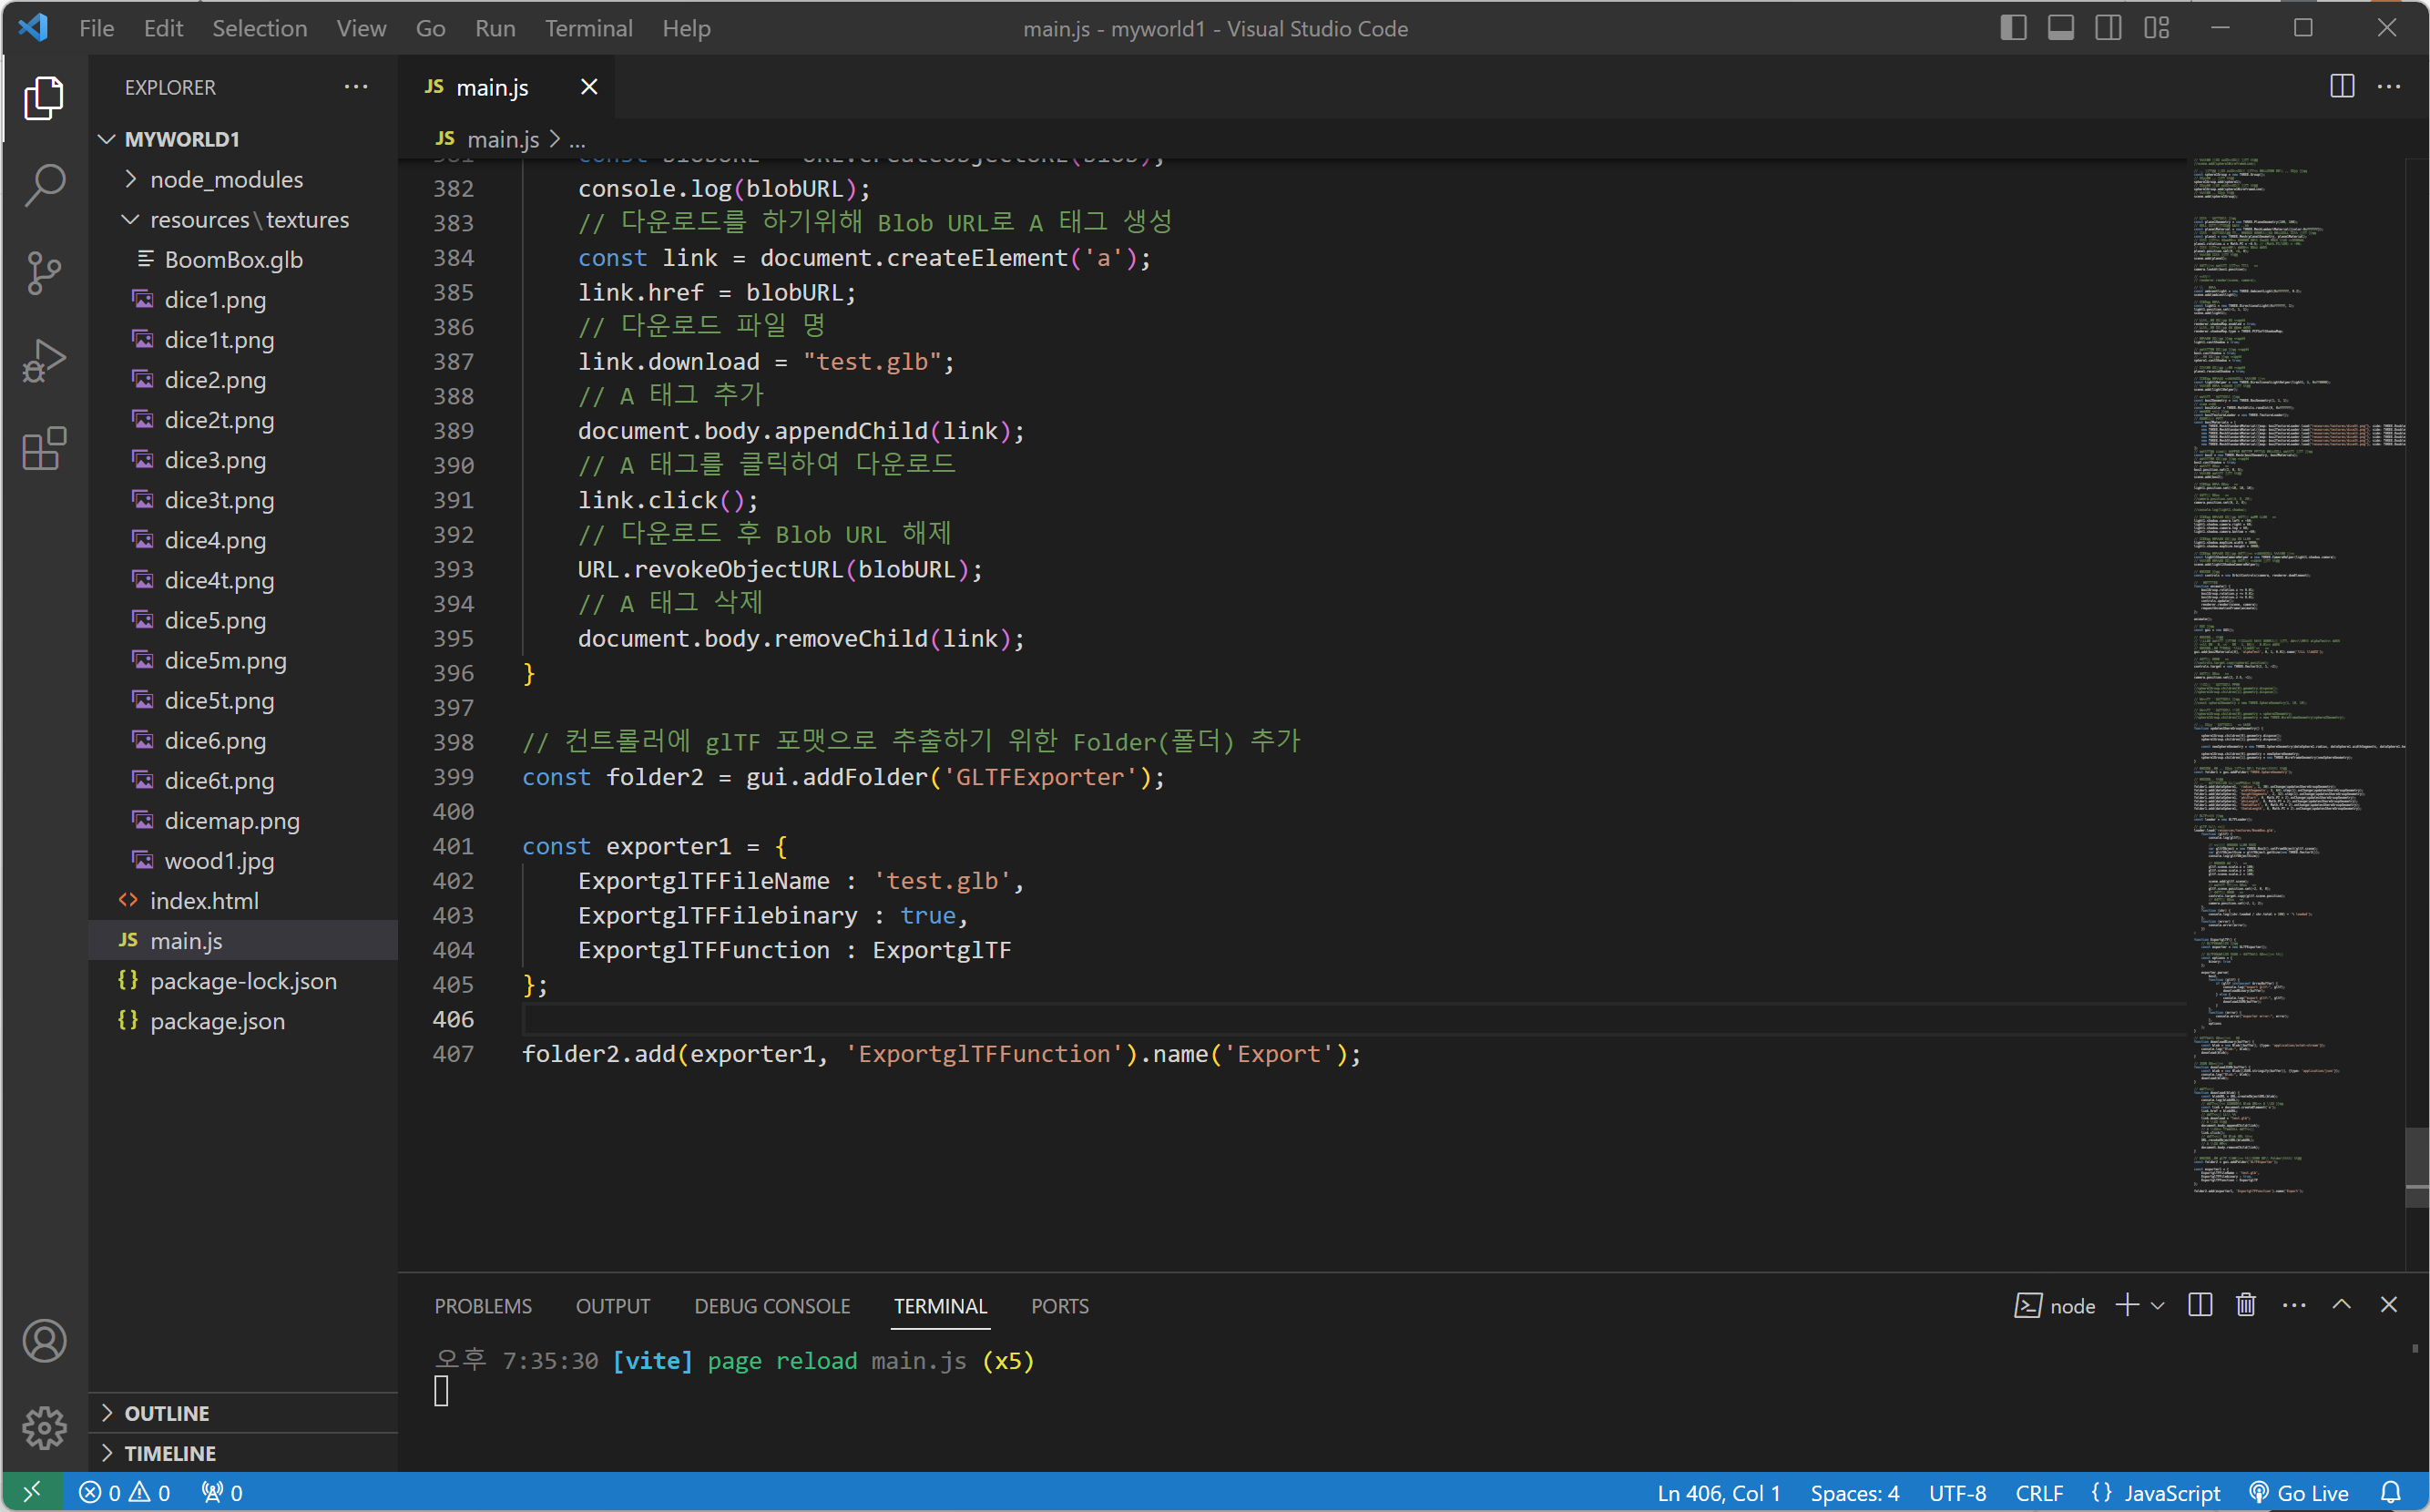Open the Run and Debug view
Viewport: 2430px width, 1512px height.
click(x=44, y=361)
